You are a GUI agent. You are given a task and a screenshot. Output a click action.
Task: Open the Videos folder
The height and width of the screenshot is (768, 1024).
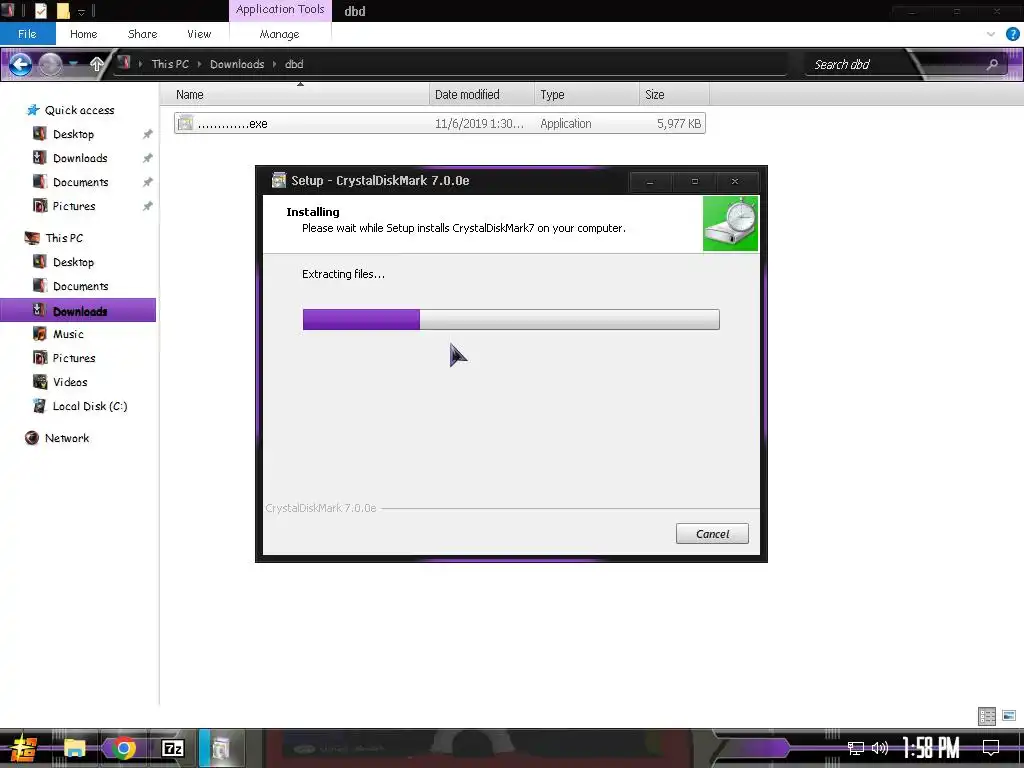(70, 382)
